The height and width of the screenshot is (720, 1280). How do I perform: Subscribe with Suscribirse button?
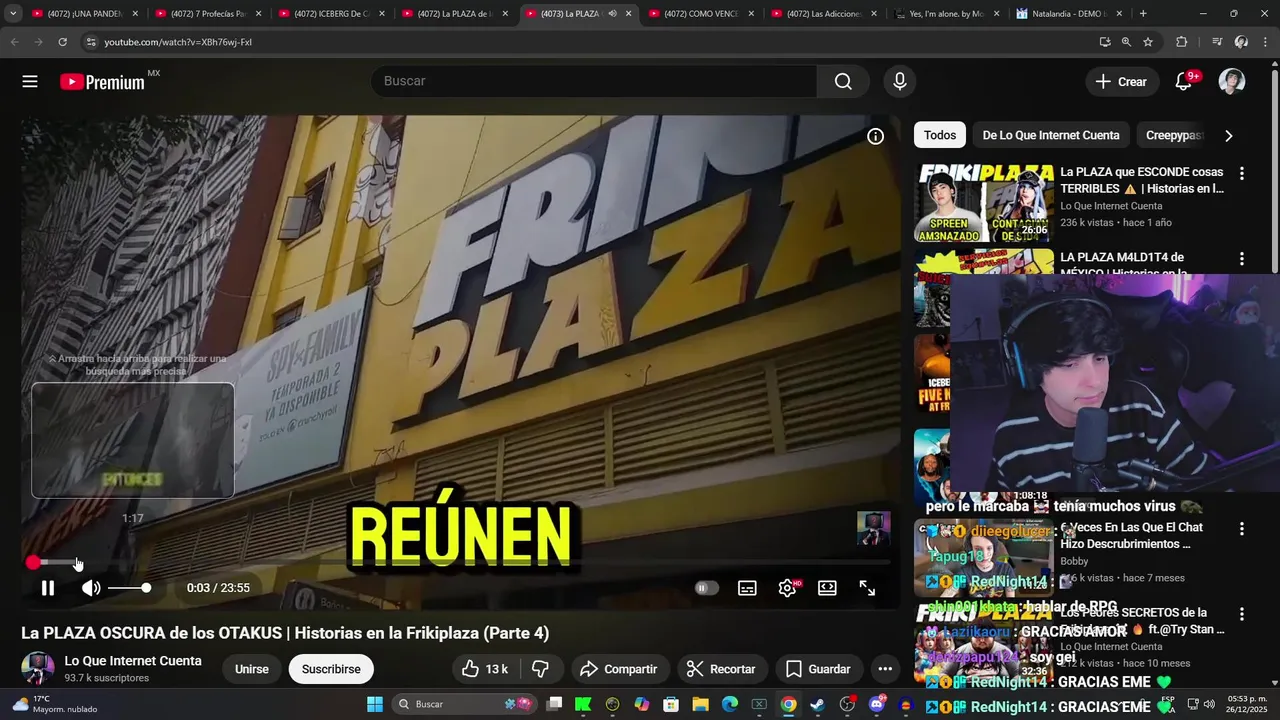coord(331,669)
